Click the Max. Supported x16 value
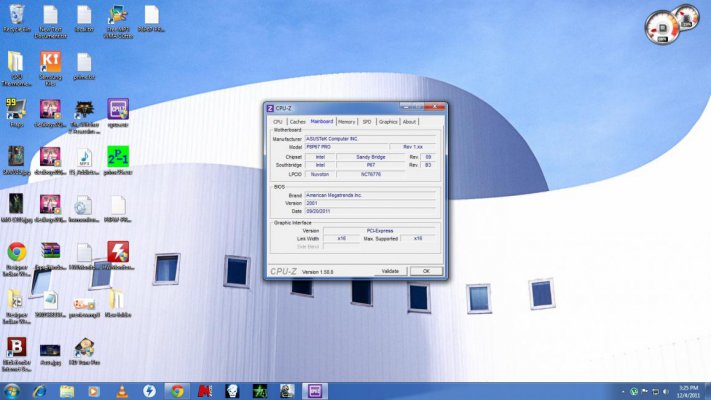The height and width of the screenshot is (400, 711). coord(418,239)
